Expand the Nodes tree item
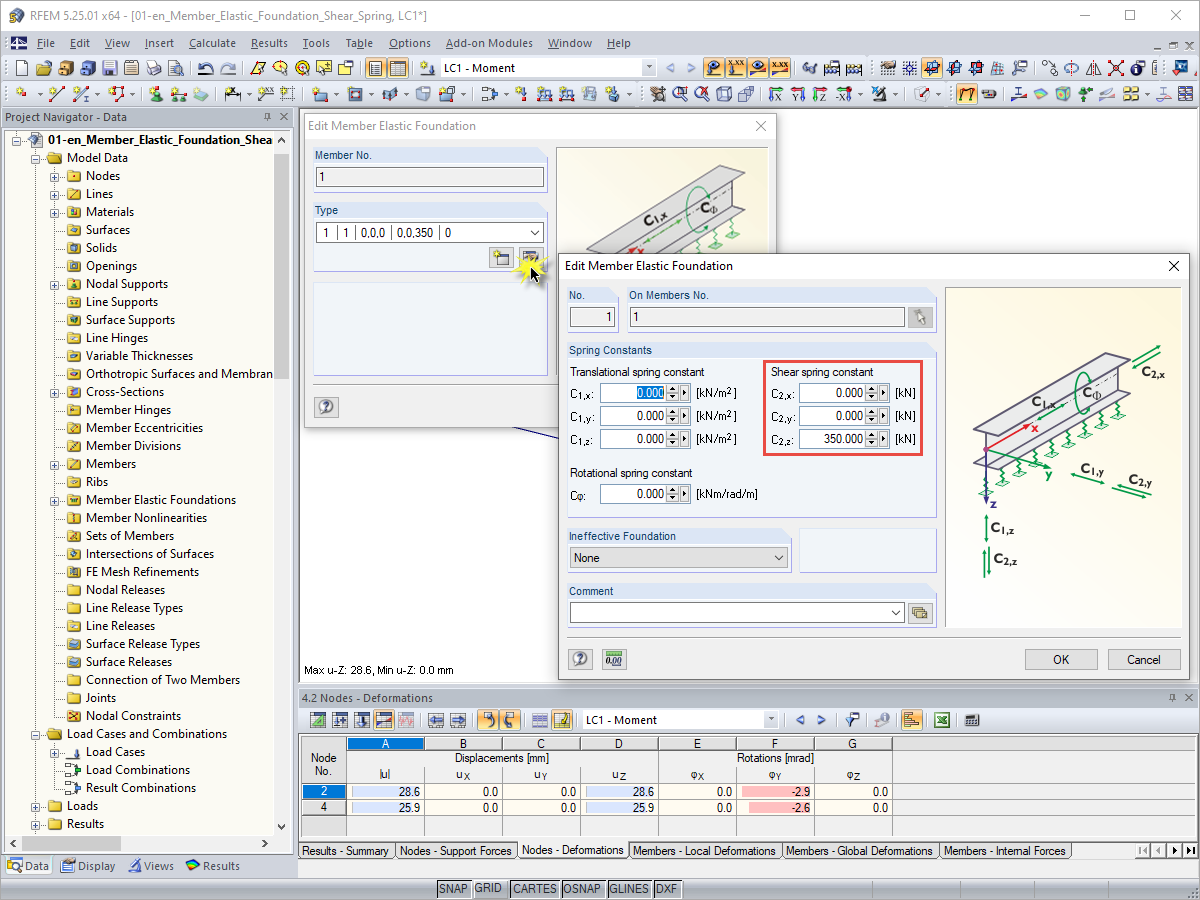1200x900 pixels. [56, 176]
